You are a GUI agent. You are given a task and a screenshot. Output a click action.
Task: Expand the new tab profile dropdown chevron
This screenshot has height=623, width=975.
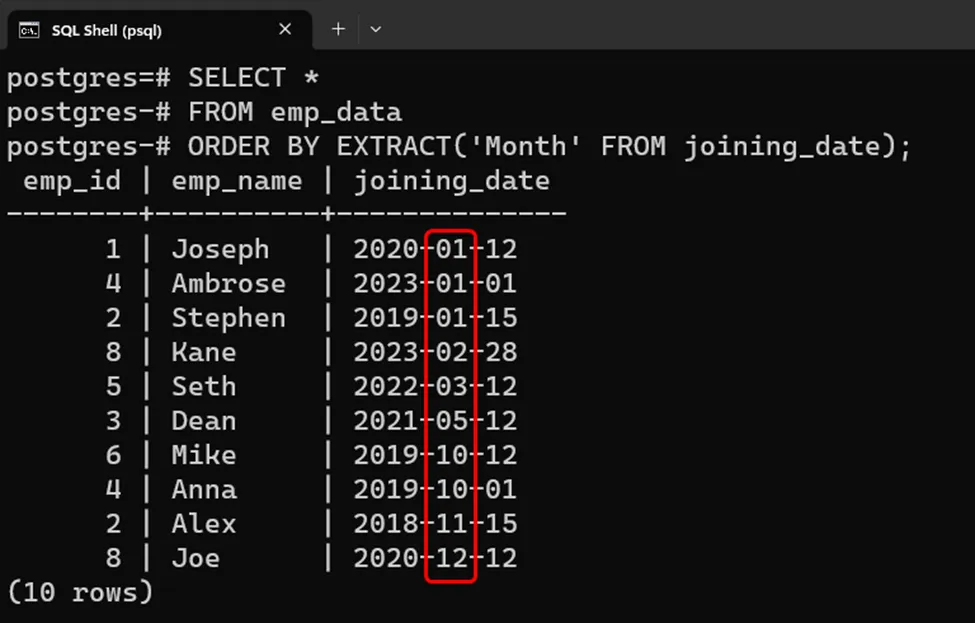[376, 29]
